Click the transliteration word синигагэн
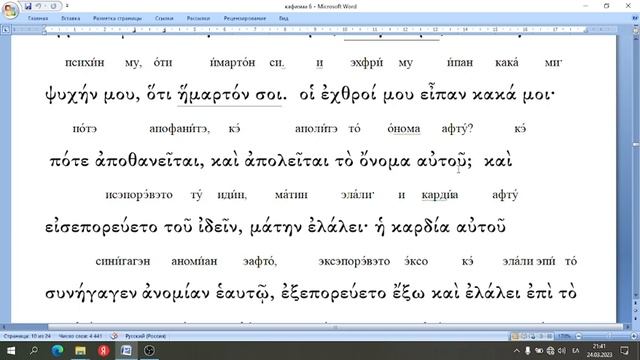Screen dimensions: 640x360 coord(123,261)
